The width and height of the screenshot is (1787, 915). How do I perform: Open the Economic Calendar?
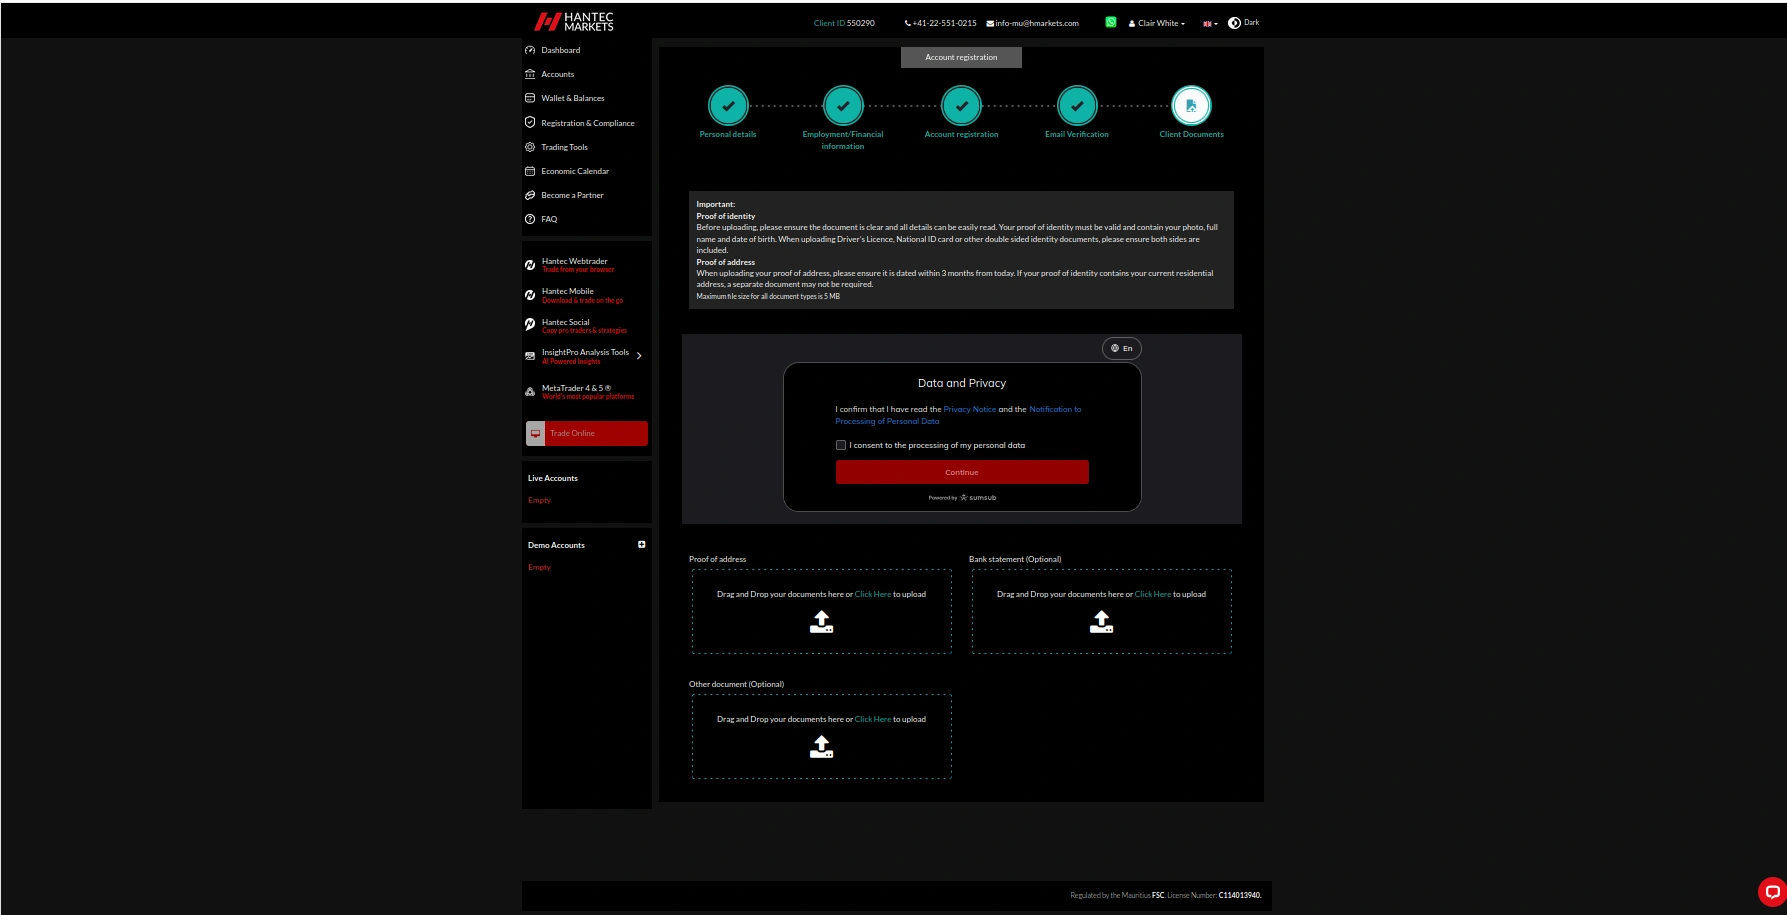click(575, 171)
